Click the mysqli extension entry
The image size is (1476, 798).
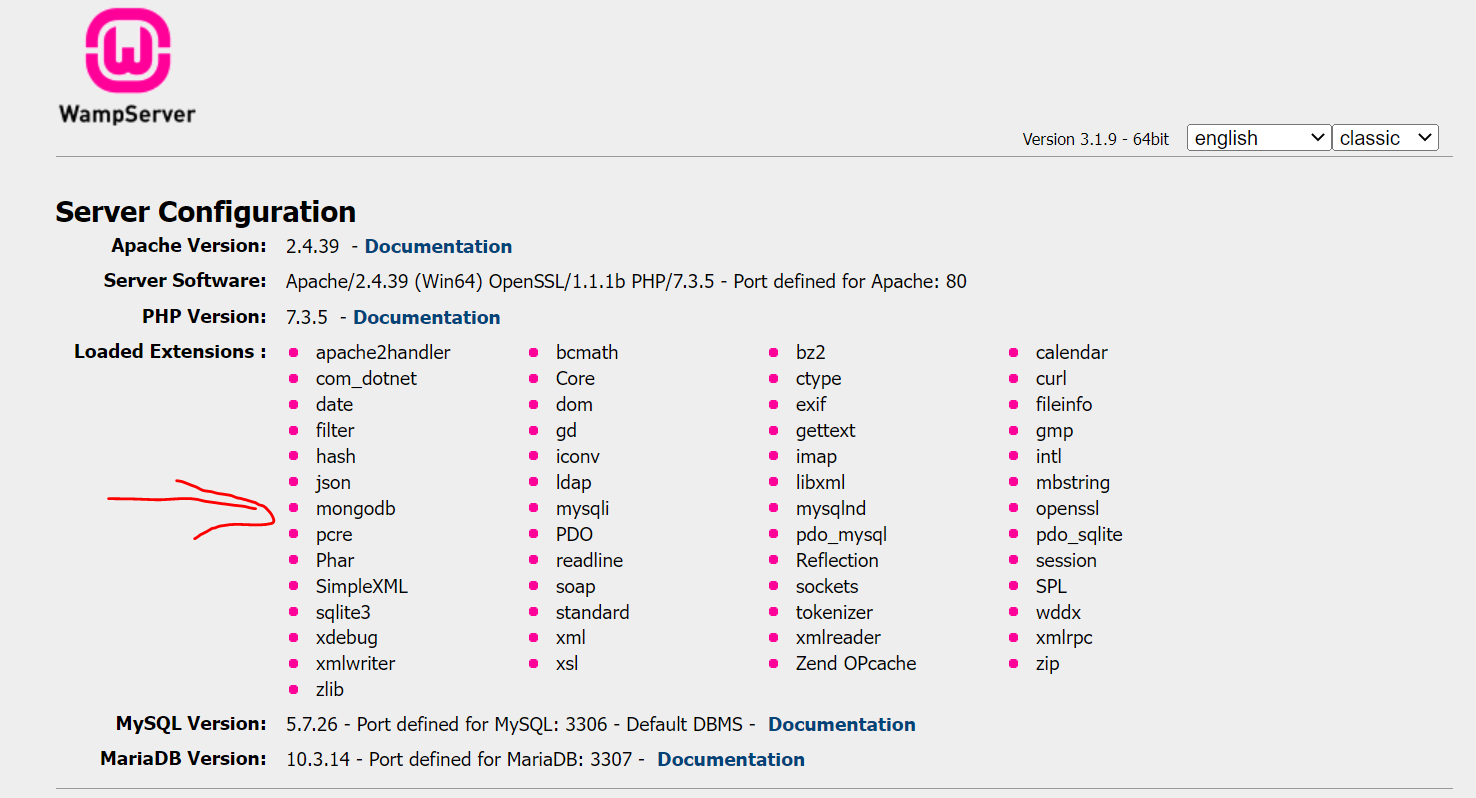click(x=582, y=508)
